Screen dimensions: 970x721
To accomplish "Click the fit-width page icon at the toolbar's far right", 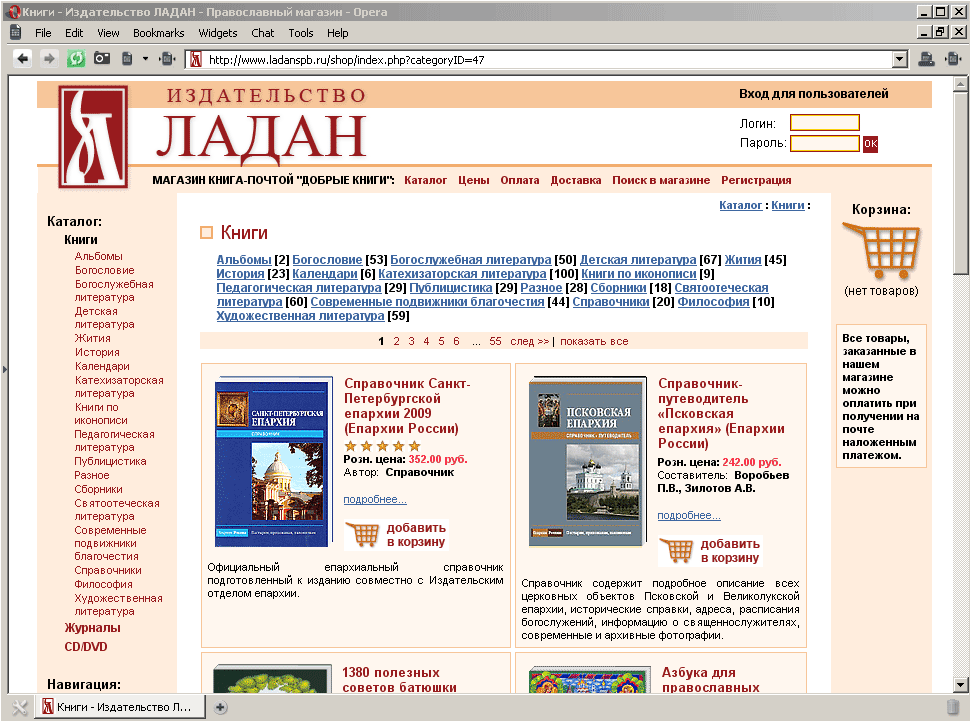I will tap(953, 59).
